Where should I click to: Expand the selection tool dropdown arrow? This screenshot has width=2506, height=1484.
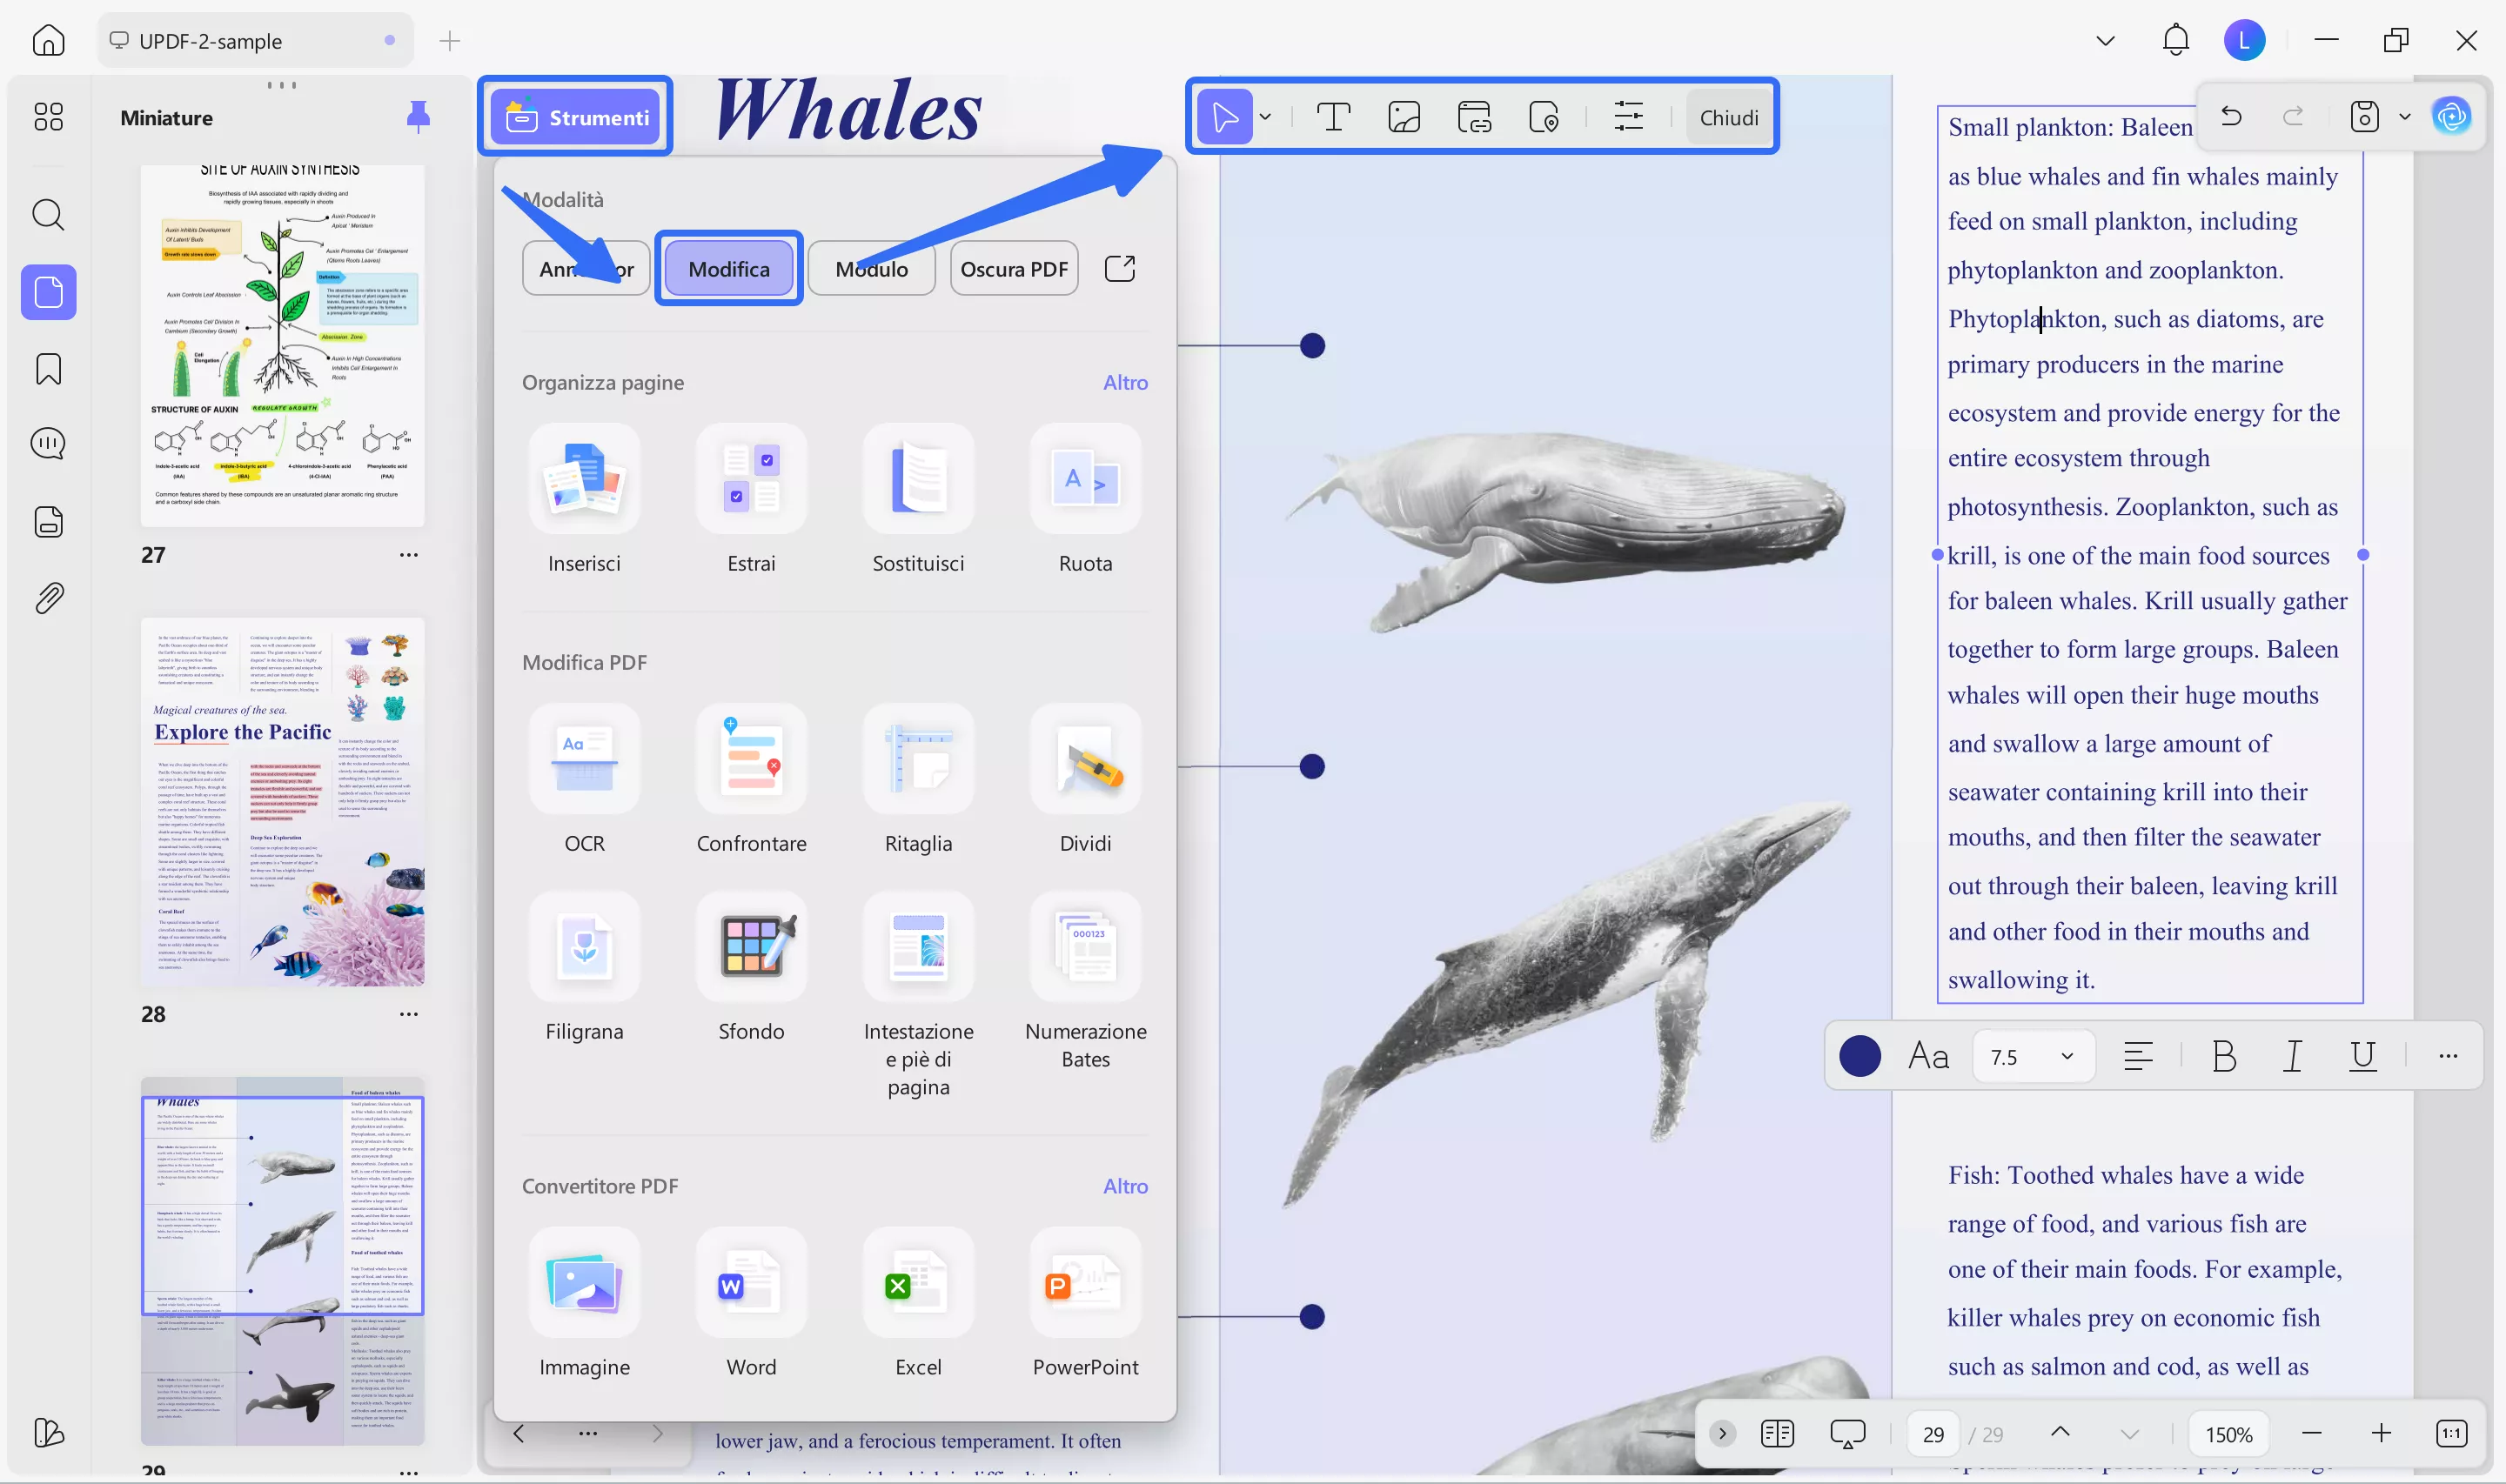point(1265,116)
